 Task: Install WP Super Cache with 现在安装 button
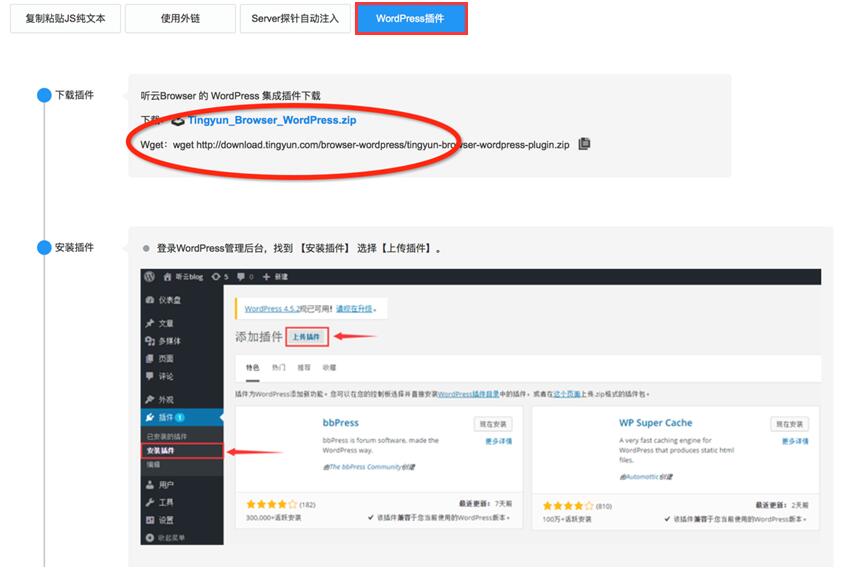click(789, 424)
